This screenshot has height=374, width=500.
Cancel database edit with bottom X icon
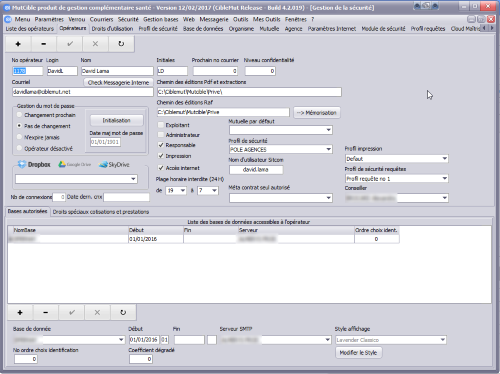click(97, 313)
